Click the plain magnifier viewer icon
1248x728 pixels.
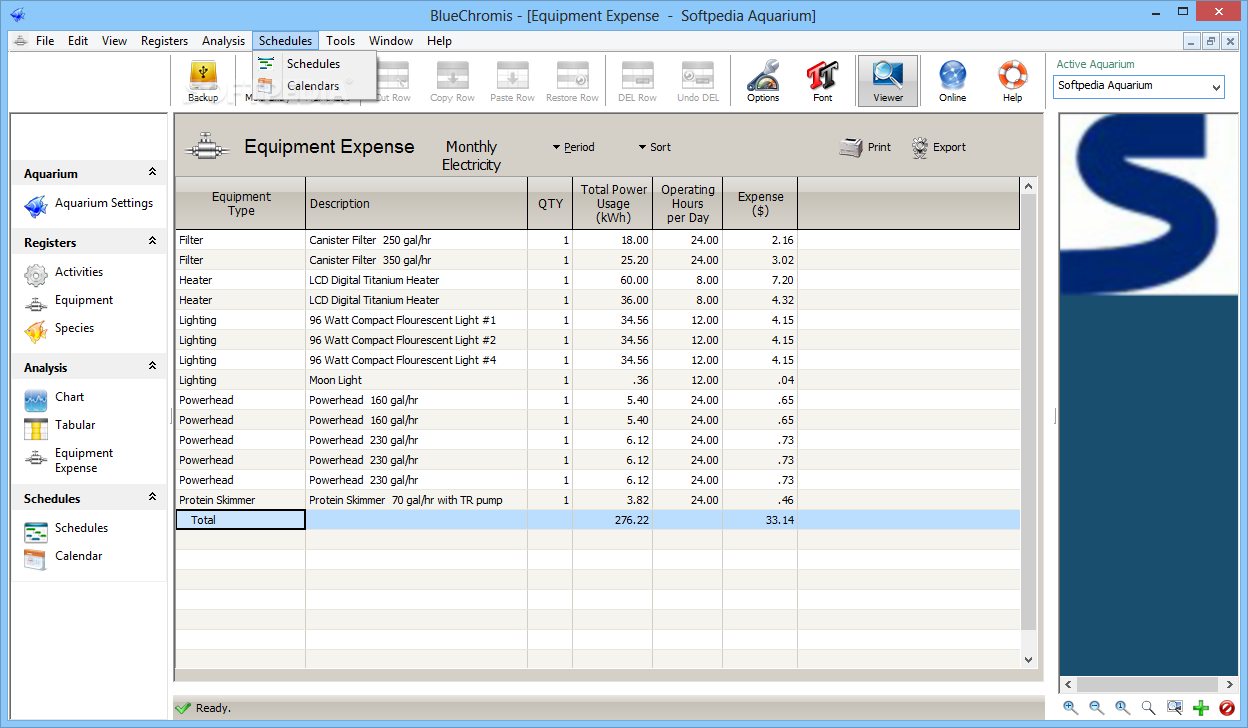point(1149,708)
